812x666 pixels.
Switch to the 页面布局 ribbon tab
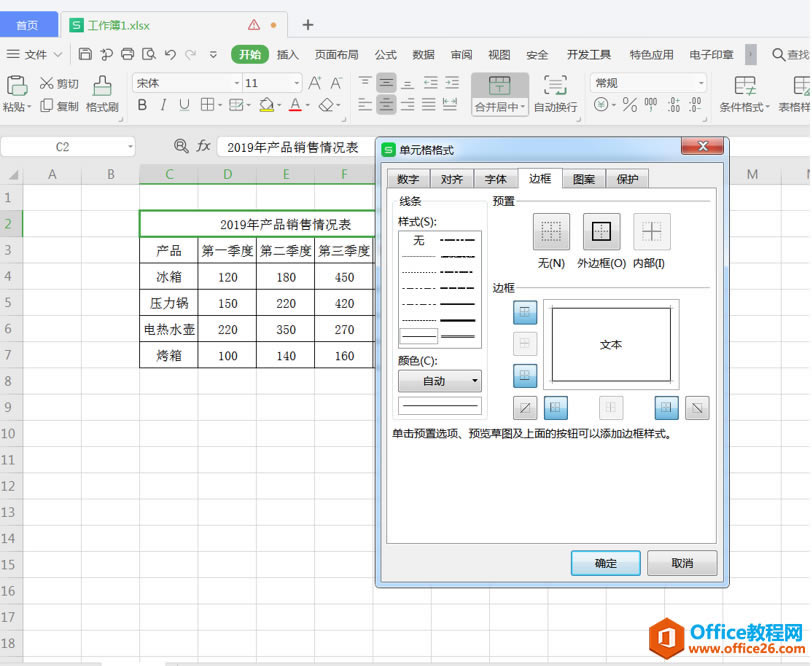(337, 54)
